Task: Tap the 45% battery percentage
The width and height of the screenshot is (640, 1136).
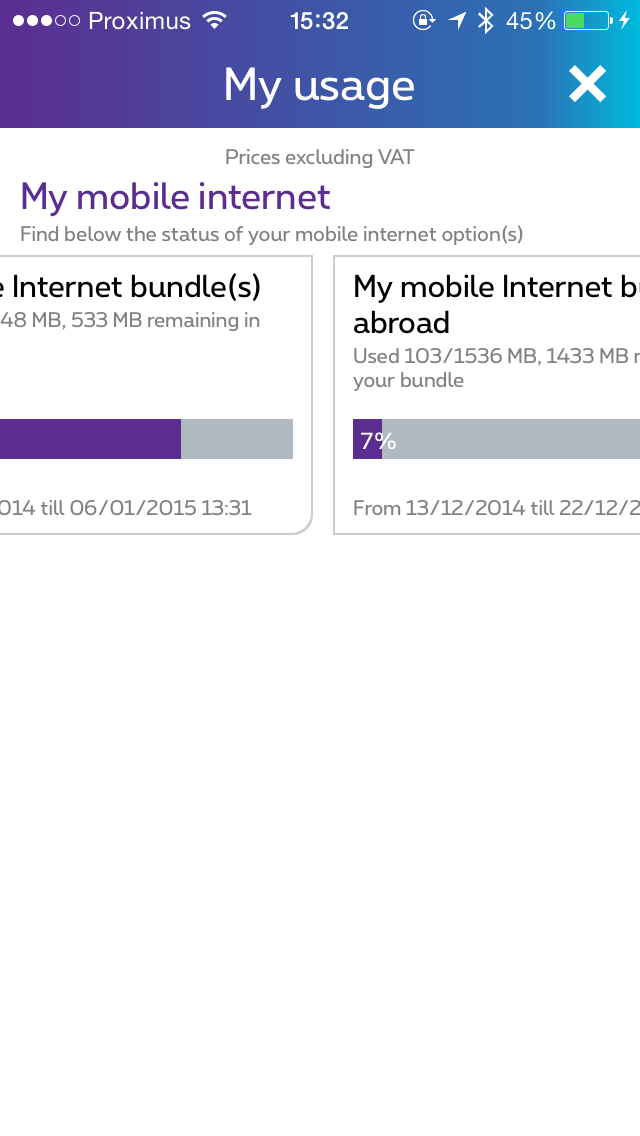Action: pyautogui.click(x=530, y=20)
